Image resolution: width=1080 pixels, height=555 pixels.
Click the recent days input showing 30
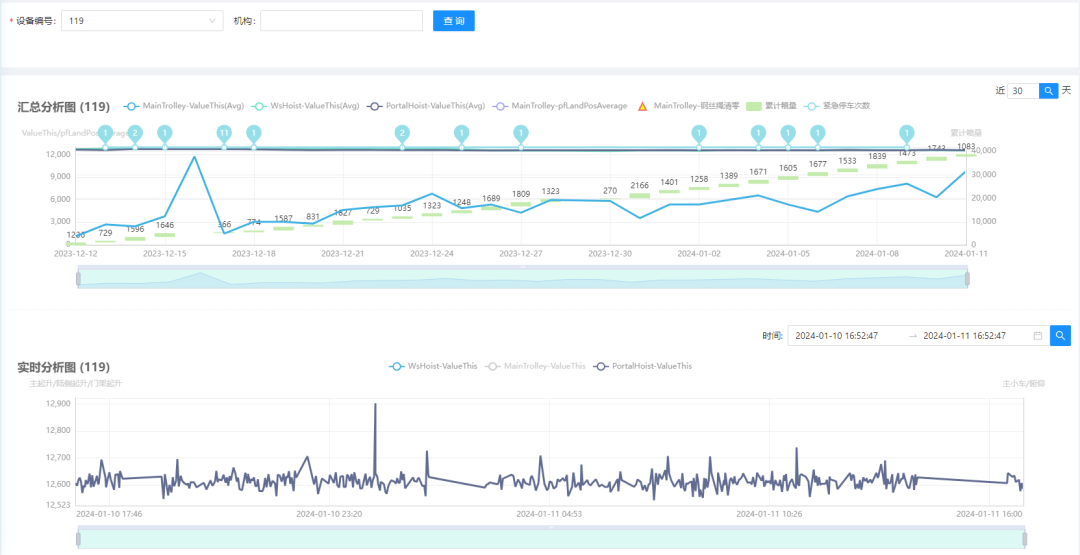(1023, 90)
